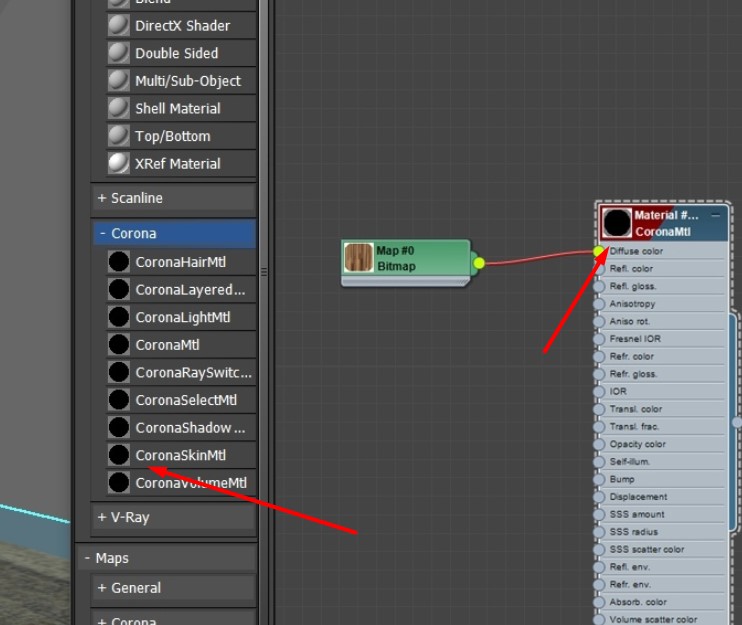Click the Diffuse color input socket
The height and width of the screenshot is (625, 742).
tap(599, 251)
